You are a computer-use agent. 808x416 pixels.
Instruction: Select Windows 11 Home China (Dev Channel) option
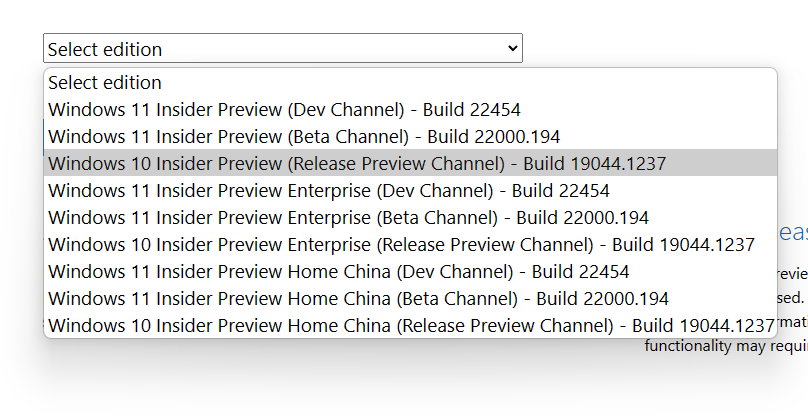(x=339, y=272)
